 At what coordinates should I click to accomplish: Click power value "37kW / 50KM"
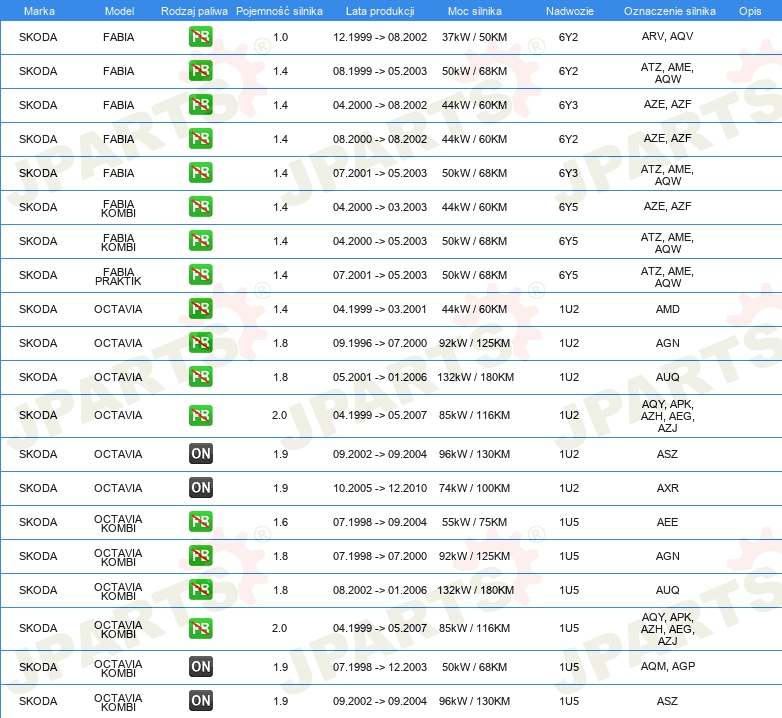(x=474, y=37)
